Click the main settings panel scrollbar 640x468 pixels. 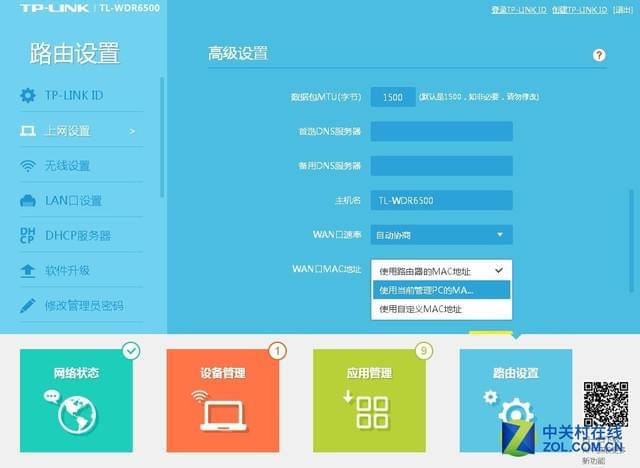coord(632,241)
